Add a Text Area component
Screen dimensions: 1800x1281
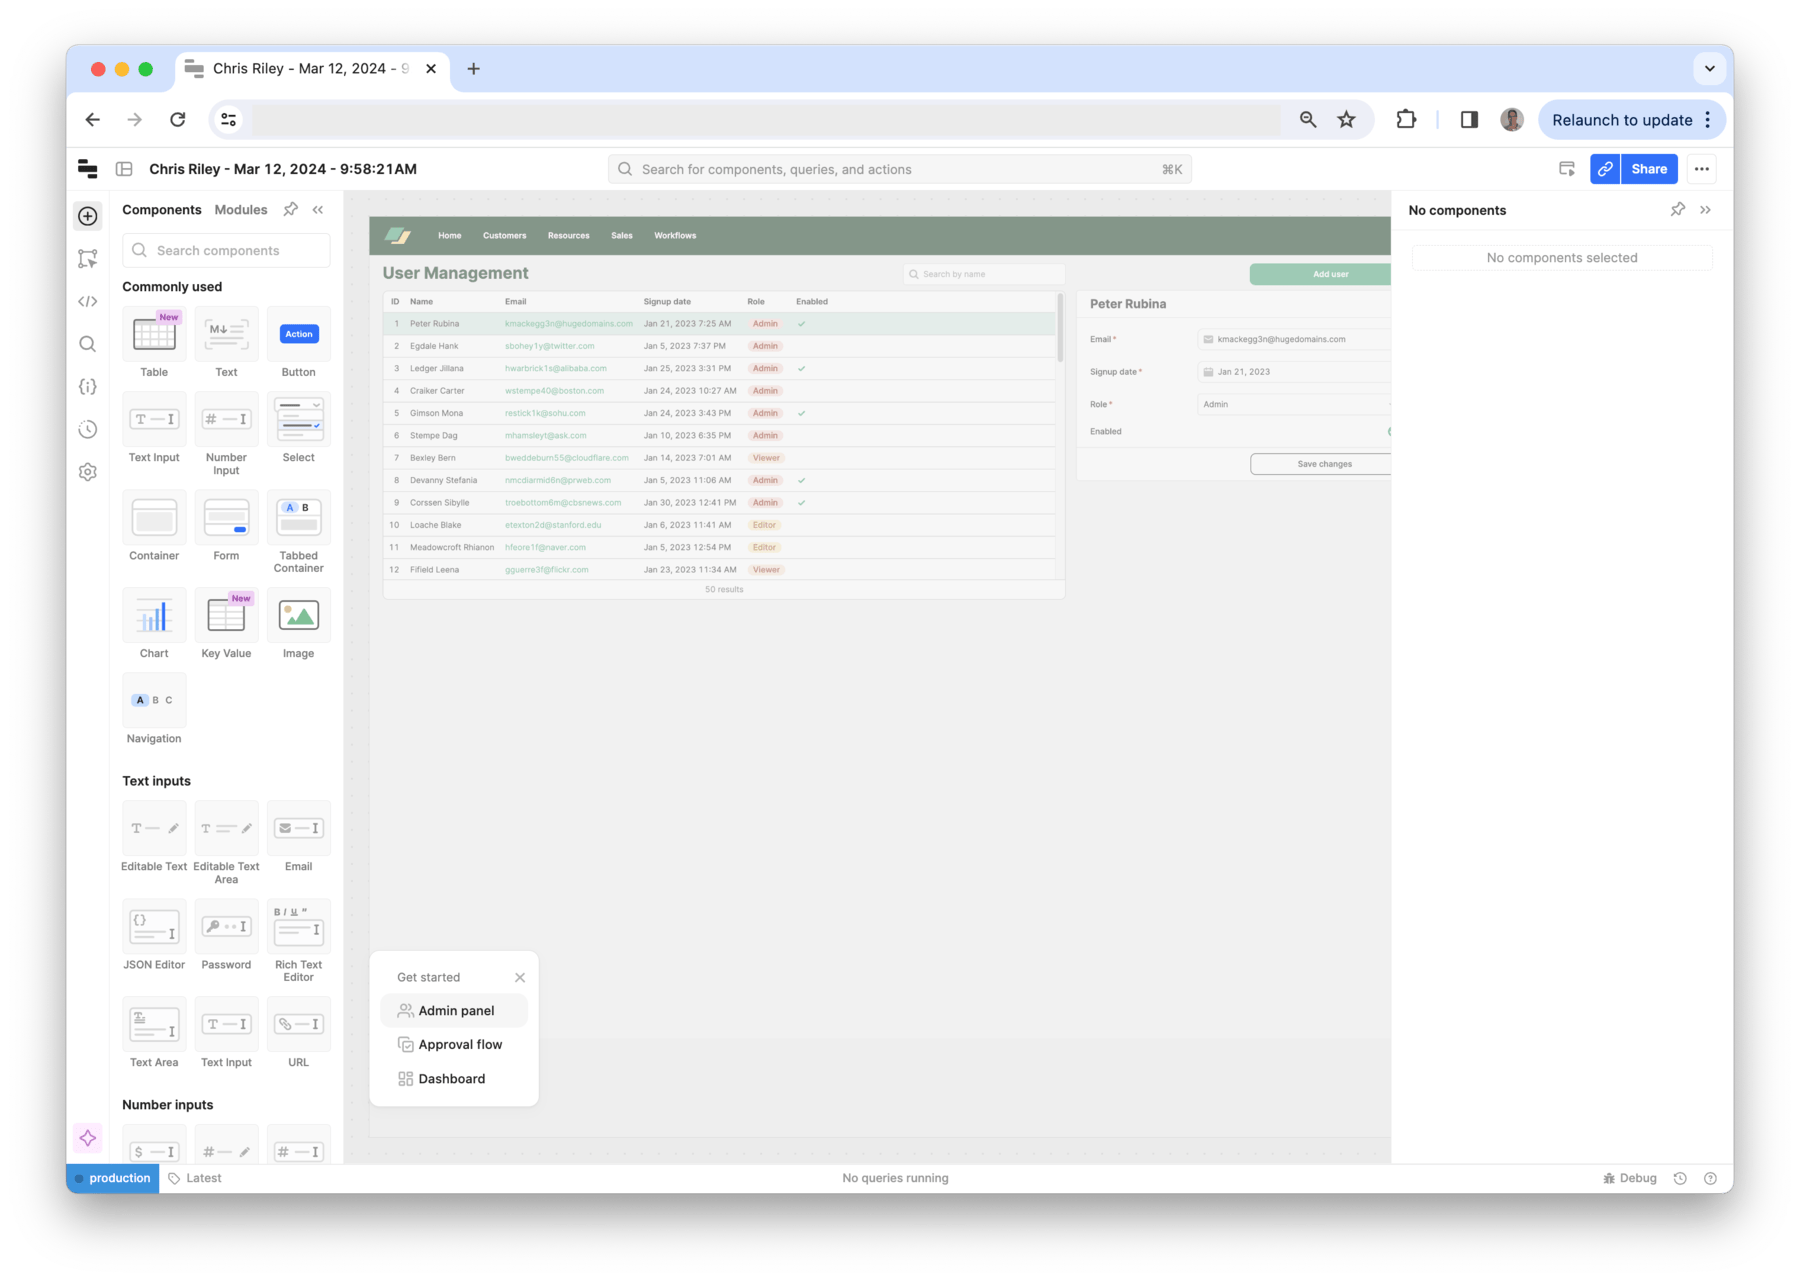(x=154, y=1034)
